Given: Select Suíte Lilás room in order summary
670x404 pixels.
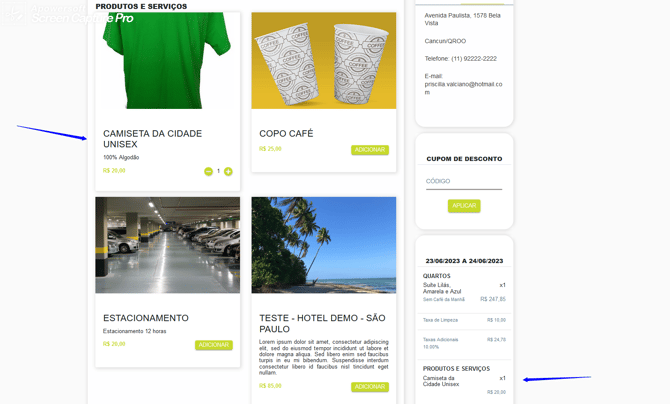Looking at the screenshot, I should (x=442, y=288).
